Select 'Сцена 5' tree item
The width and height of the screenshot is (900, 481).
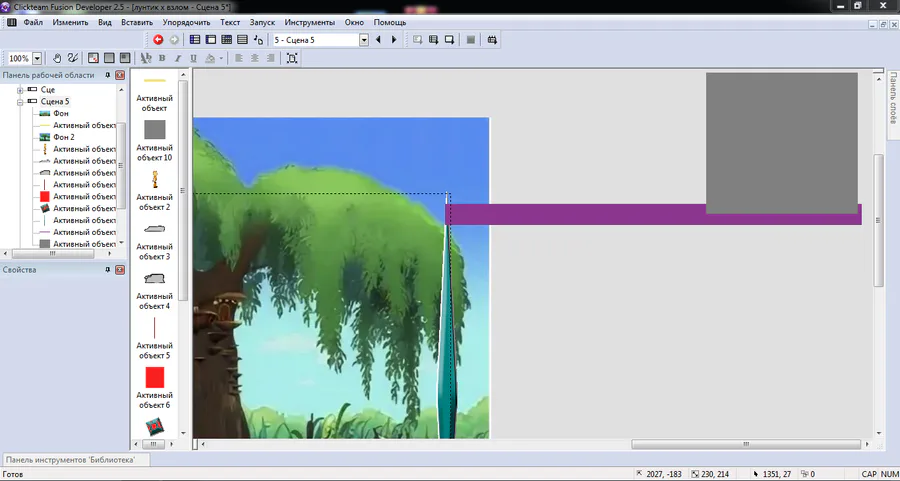click(55, 102)
